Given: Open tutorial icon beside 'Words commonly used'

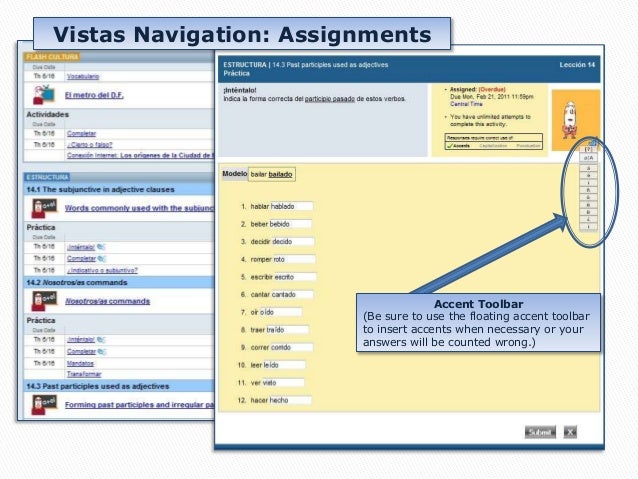Looking at the screenshot, I should tap(44, 208).
